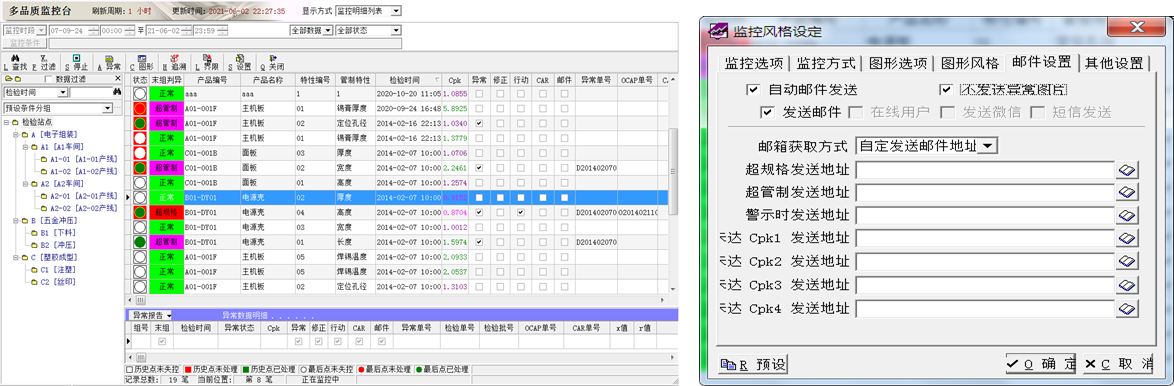This screenshot has width=1174, height=386.
Task: Open the 异常报告 dropdown
Action: [x=170, y=316]
